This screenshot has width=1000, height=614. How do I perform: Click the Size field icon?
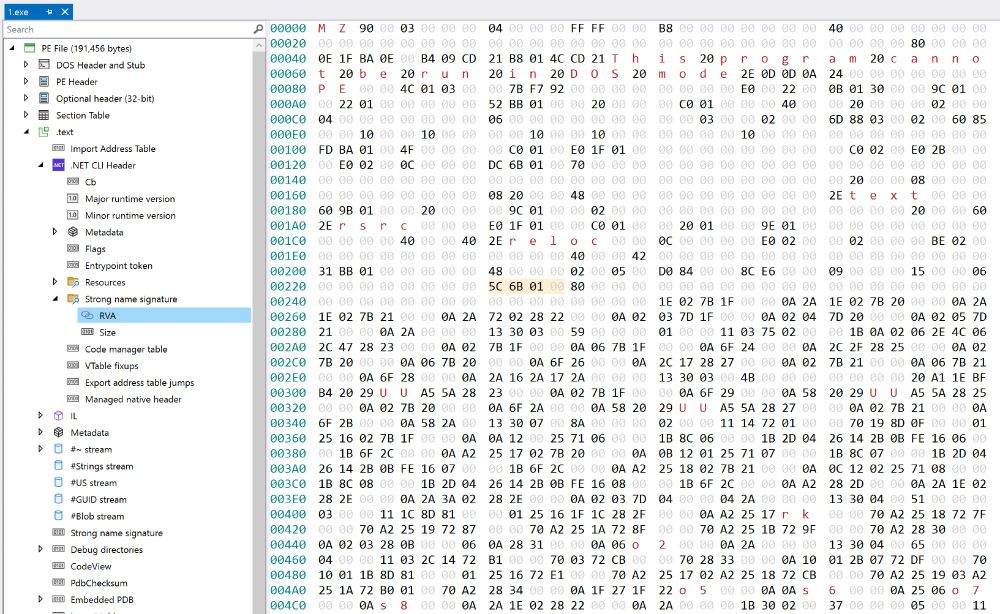87,332
